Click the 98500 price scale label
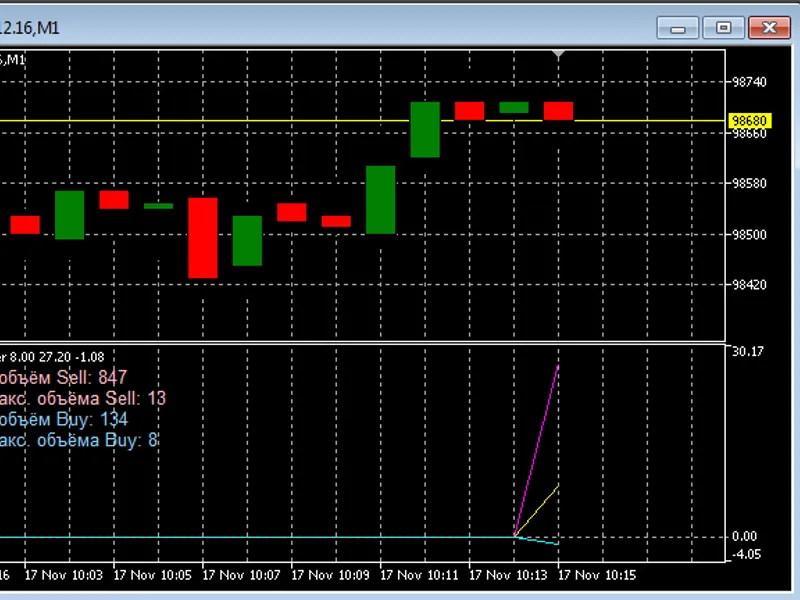The height and width of the screenshot is (600, 800). click(749, 235)
